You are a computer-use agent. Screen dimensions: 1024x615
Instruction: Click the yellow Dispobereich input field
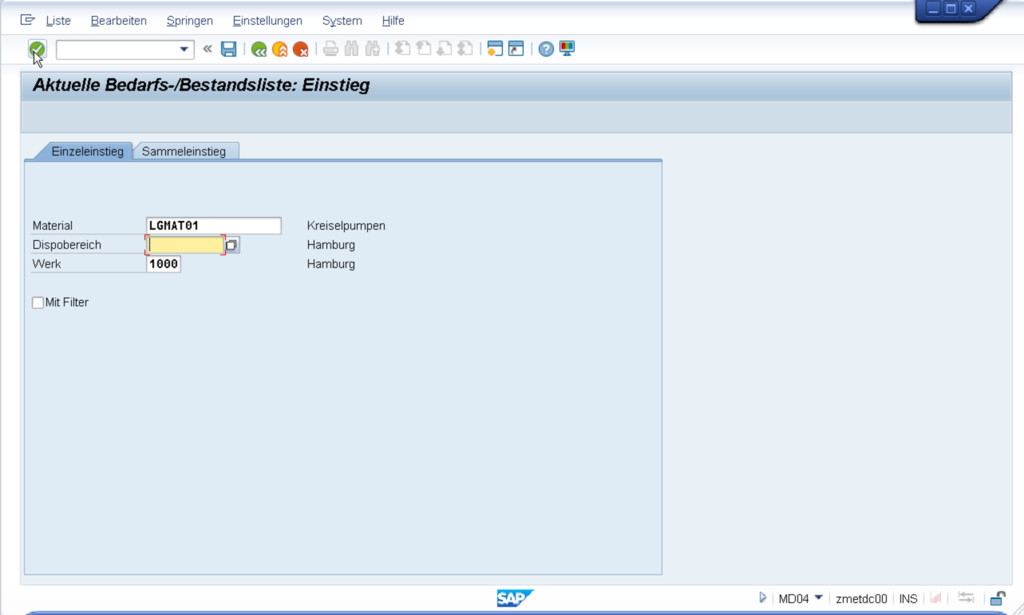185,245
